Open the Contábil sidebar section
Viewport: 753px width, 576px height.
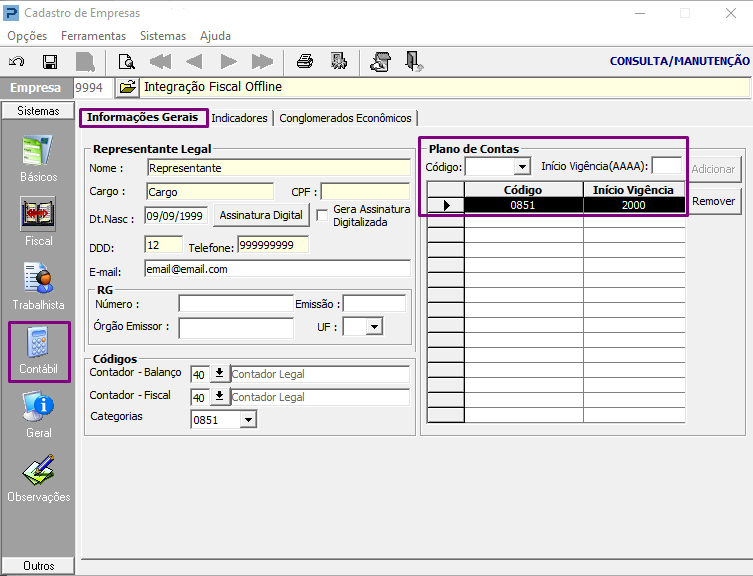[x=38, y=351]
